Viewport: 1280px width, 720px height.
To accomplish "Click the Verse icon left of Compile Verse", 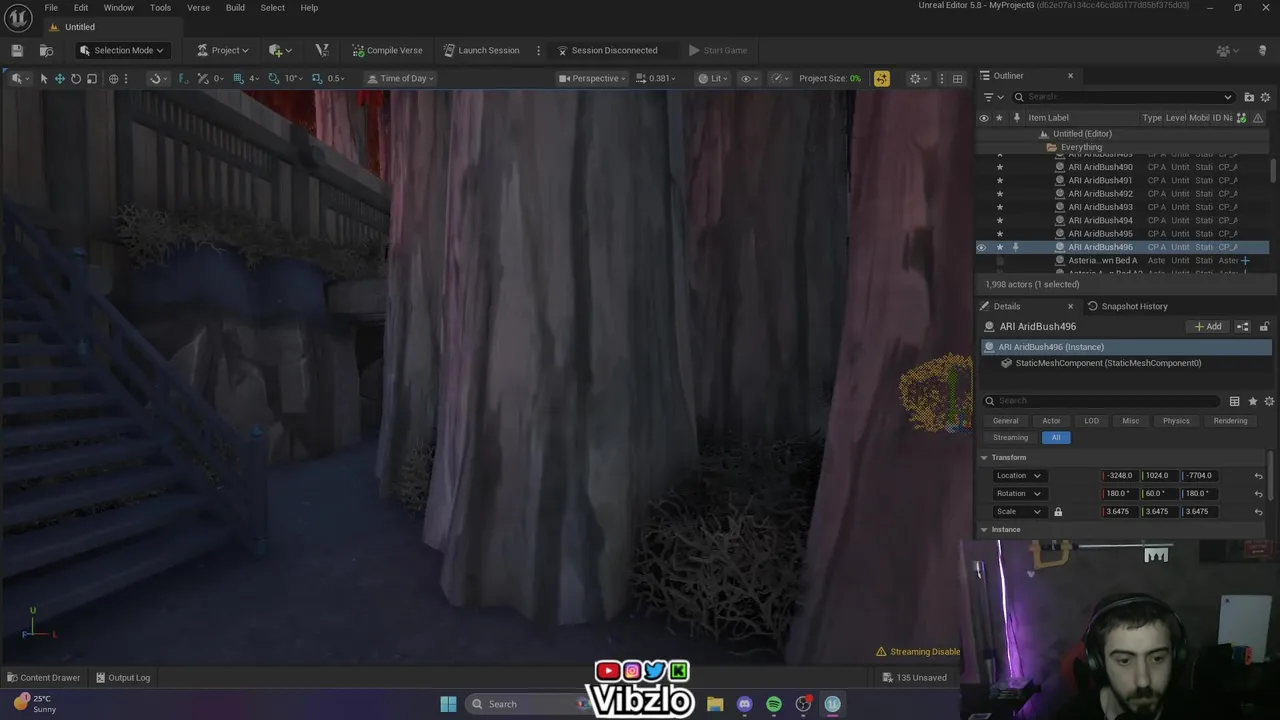I will point(322,50).
